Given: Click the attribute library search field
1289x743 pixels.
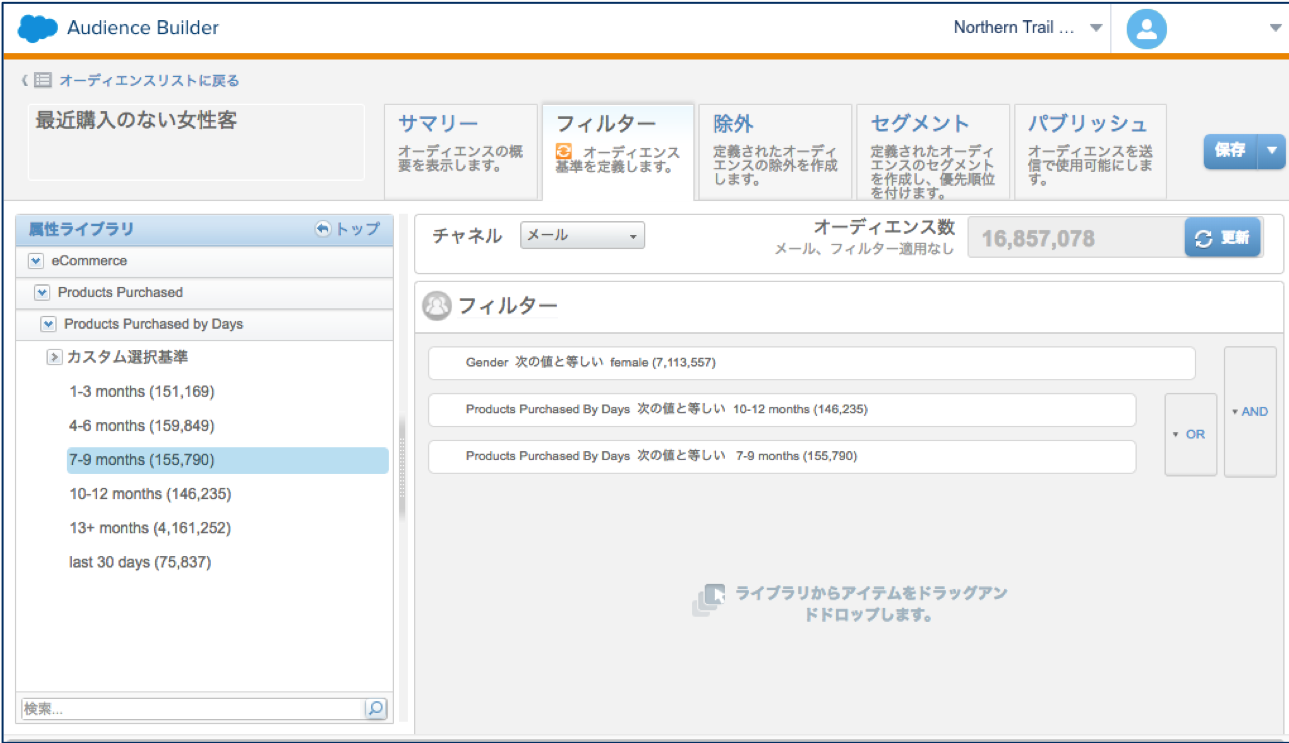Looking at the screenshot, I should coord(192,708).
